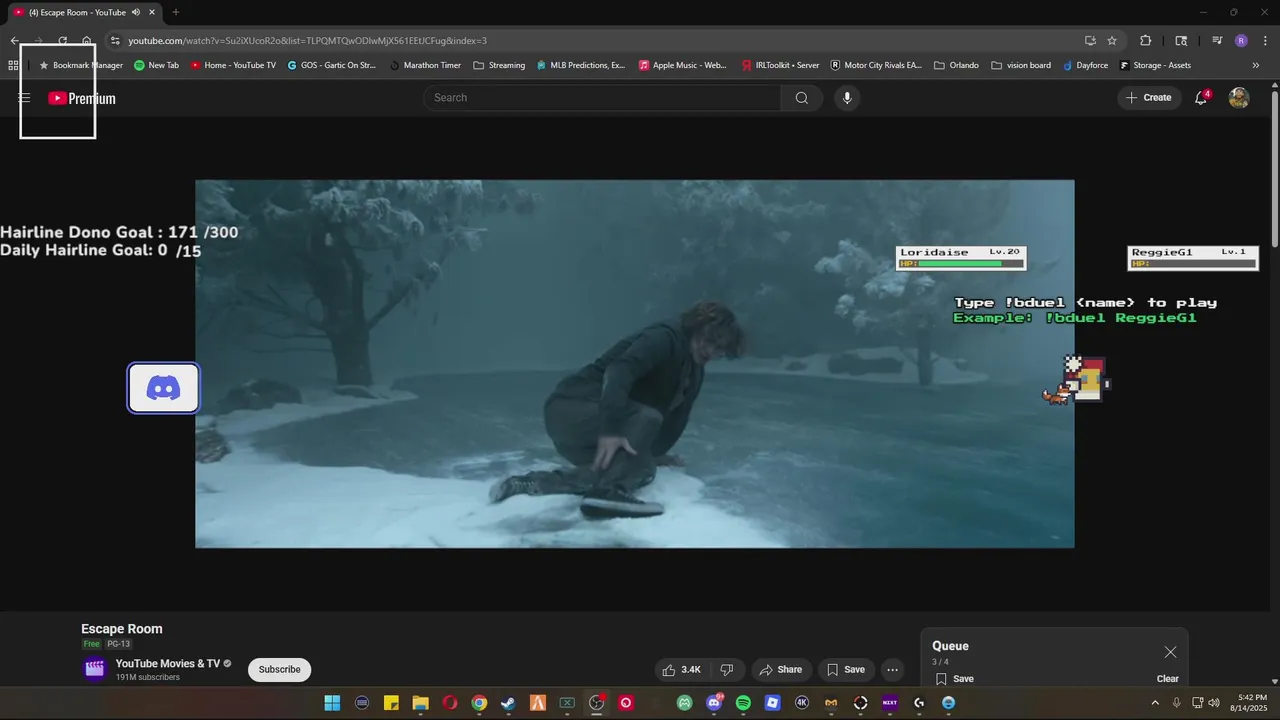Click the Create button
The image size is (1280, 720).
pyautogui.click(x=1149, y=98)
